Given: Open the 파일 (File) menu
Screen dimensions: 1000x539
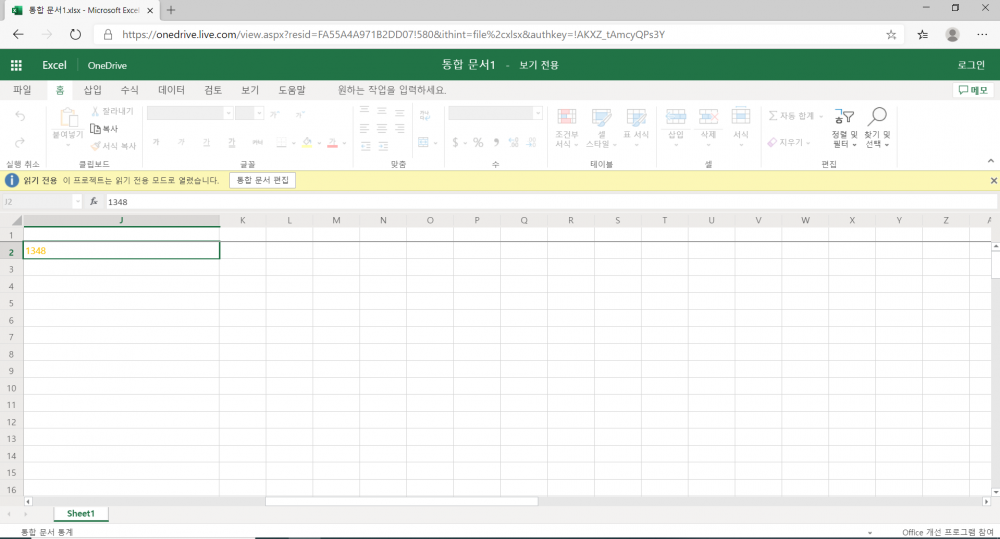Looking at the screenshot, I should (22, 90).
